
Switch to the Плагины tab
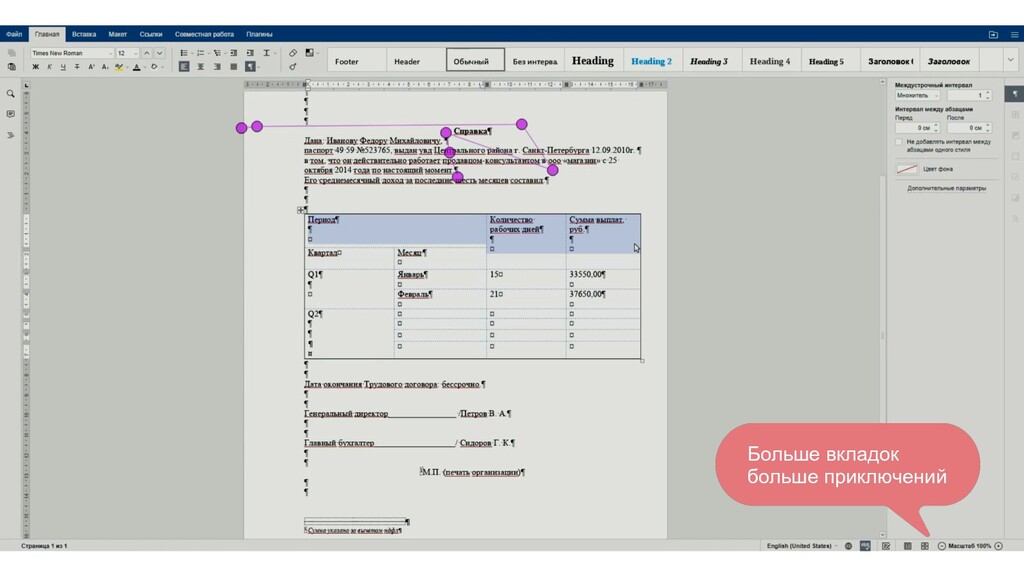pyautogui.click(x=259, y=35)
